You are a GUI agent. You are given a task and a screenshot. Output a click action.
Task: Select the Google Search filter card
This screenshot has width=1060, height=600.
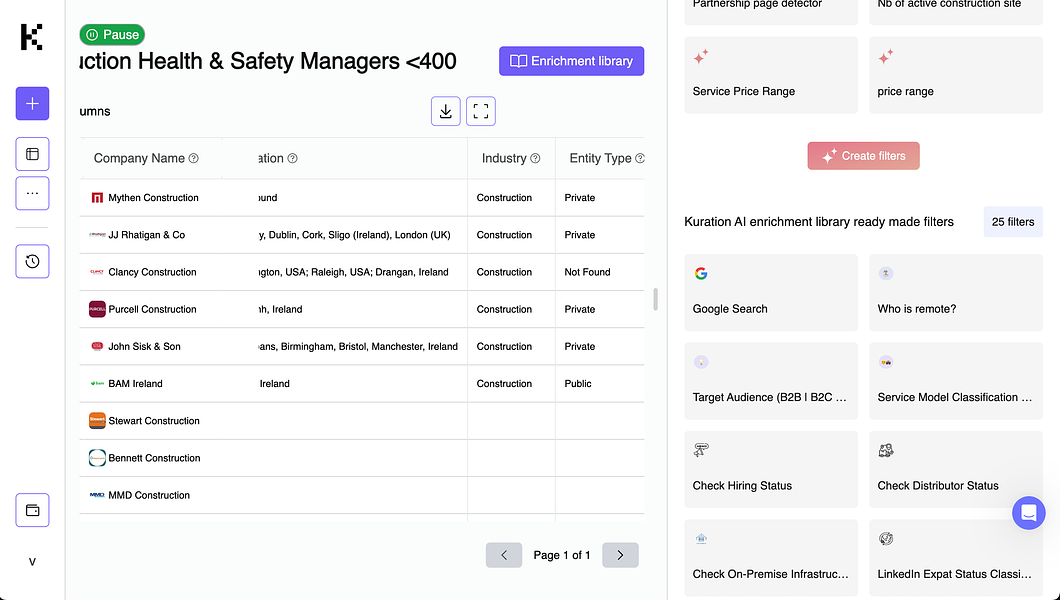771,293
